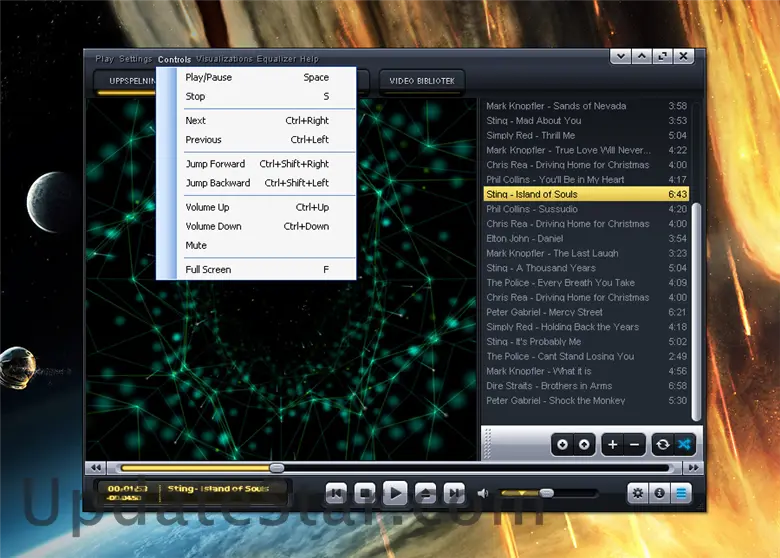Viewport: 780px width, 558px height.
Task: Select Previous in the Controls menu
Action: click(x=257, y=140)
